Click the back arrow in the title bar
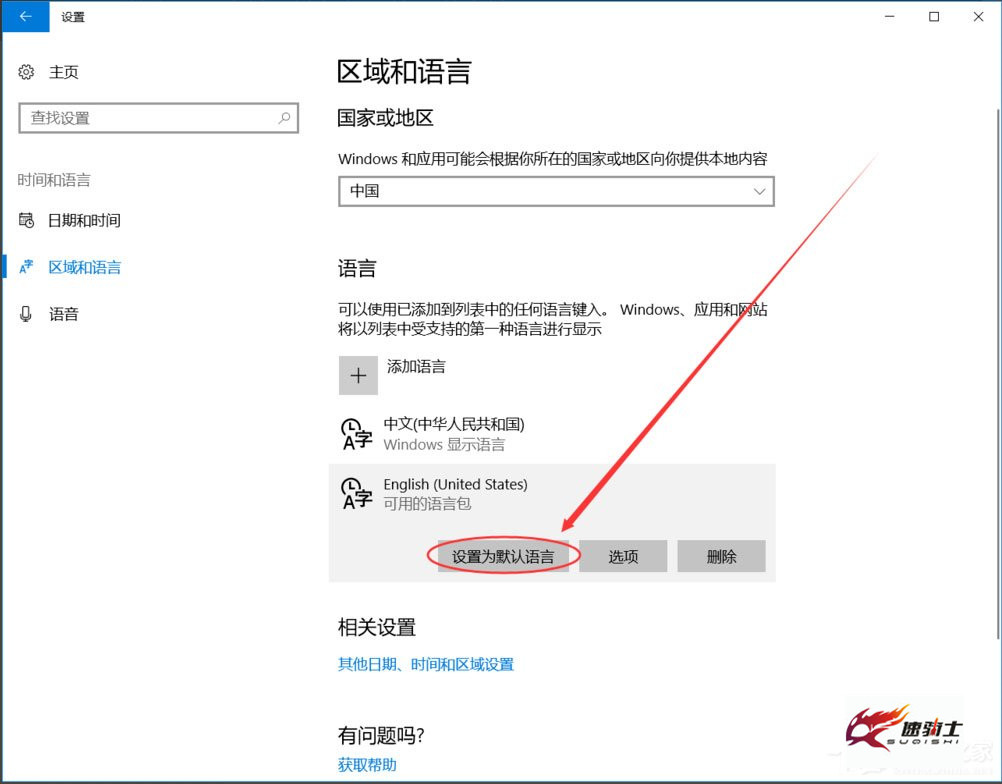Screen dimensions: 1002x784 [x=26, y=17]
